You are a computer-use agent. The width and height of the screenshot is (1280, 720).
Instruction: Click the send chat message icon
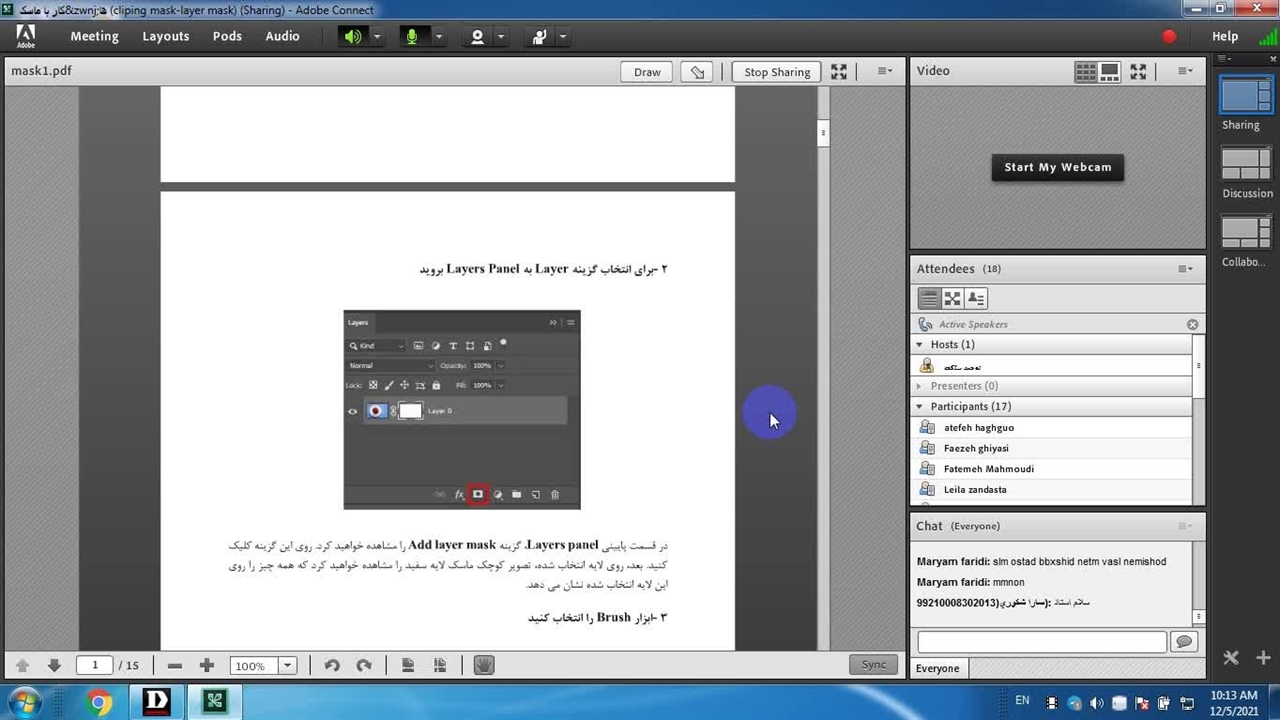[x=1184, y=641]
